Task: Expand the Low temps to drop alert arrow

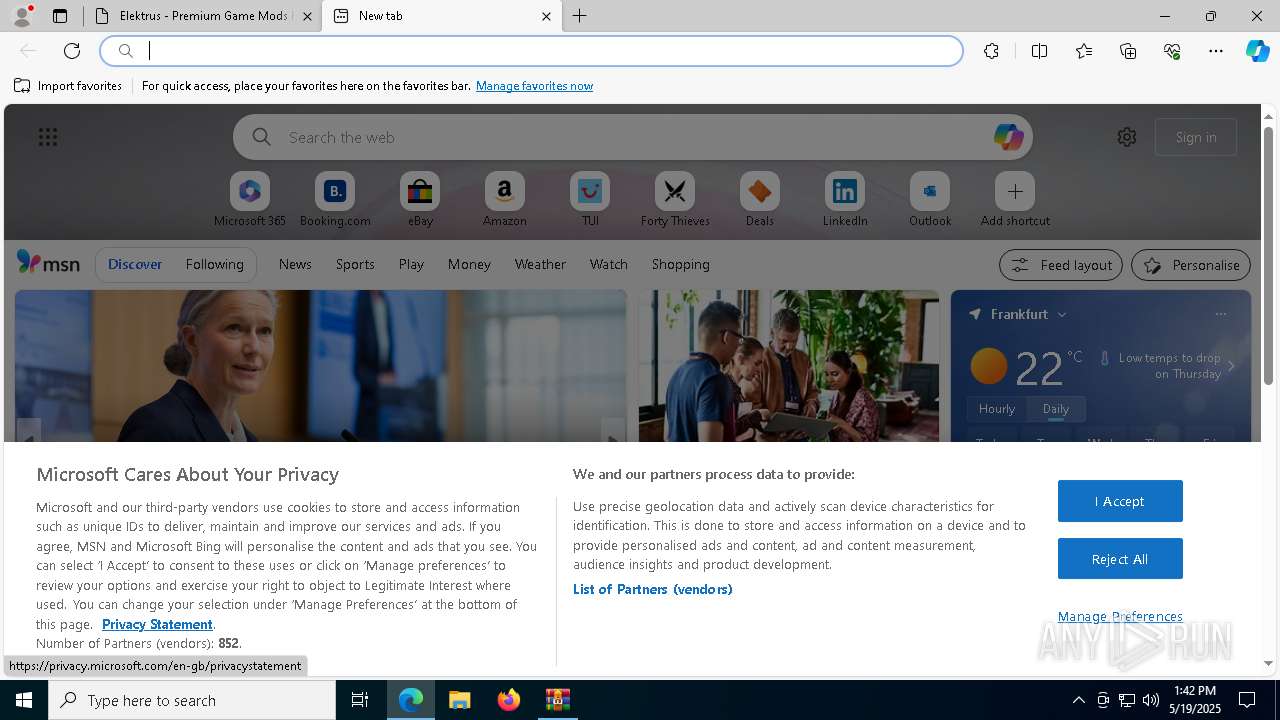Action: pos(1231,366)
